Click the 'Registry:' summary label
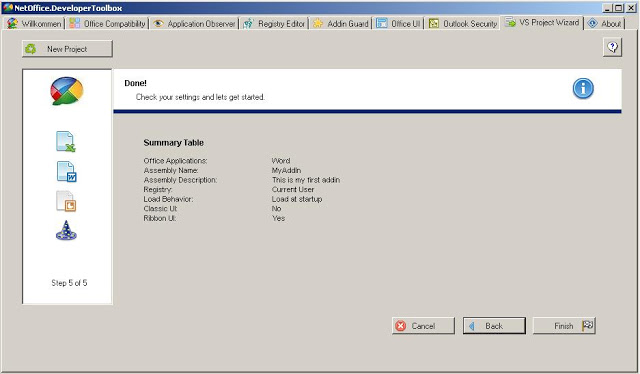Image resolution: width=640 pixels, height=374 pixels. click(x=158, y=189)
